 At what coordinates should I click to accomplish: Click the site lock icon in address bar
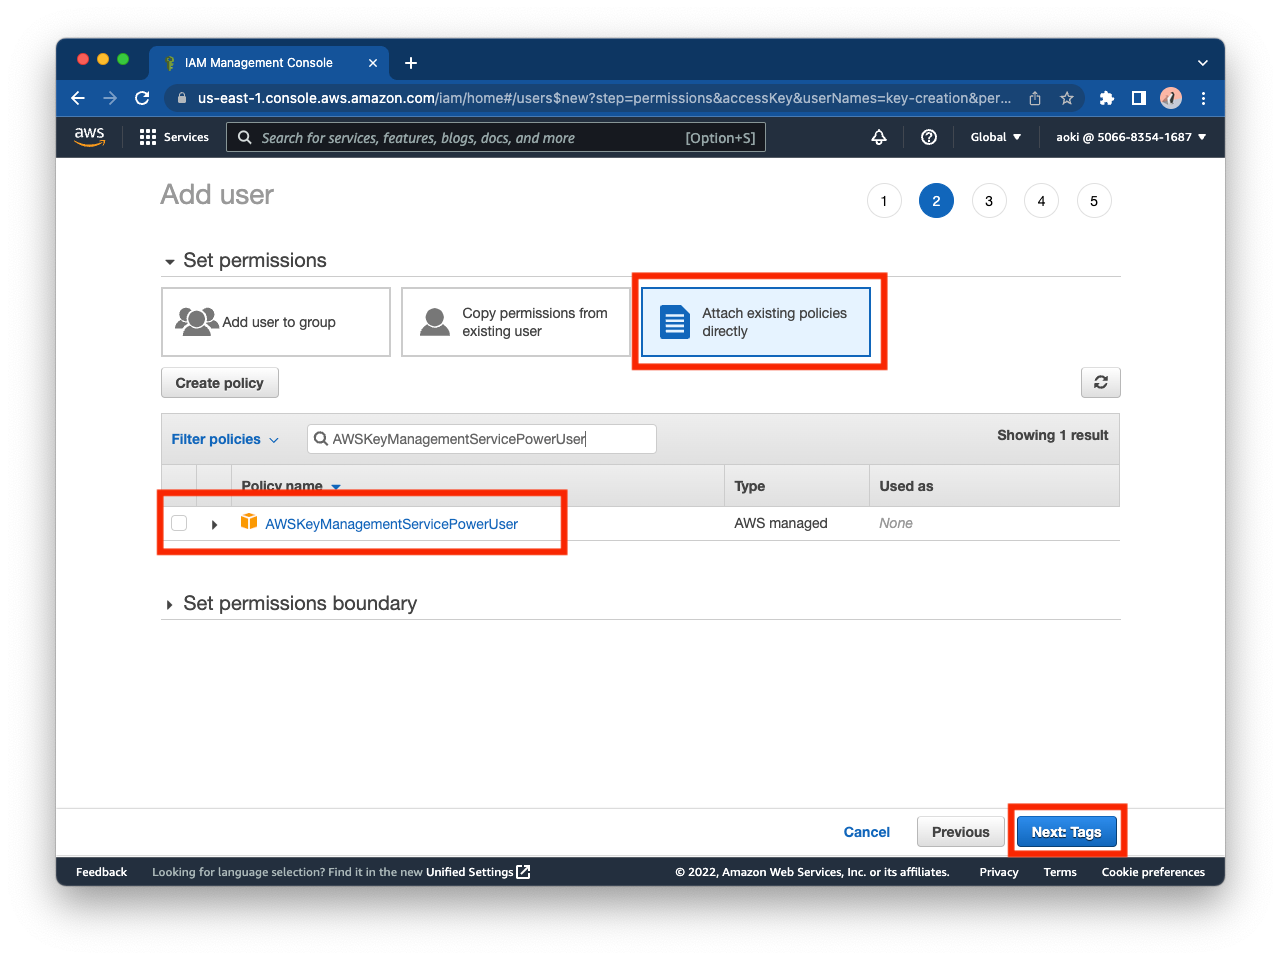coord(181,98)
